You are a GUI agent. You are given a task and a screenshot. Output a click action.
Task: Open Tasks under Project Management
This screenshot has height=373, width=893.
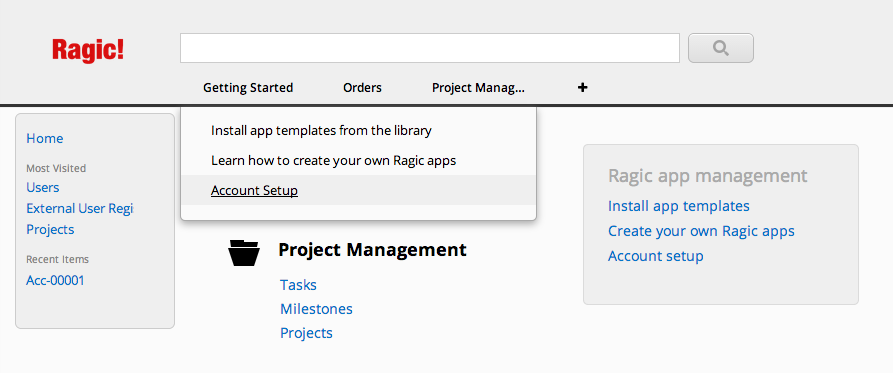[x=298, y=285]
